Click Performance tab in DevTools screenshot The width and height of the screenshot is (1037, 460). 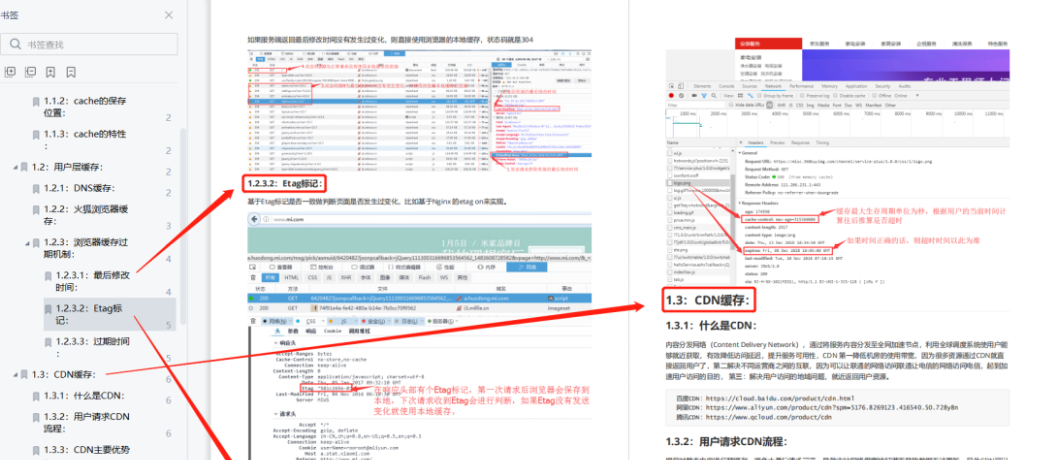click(x=801, y=86)
